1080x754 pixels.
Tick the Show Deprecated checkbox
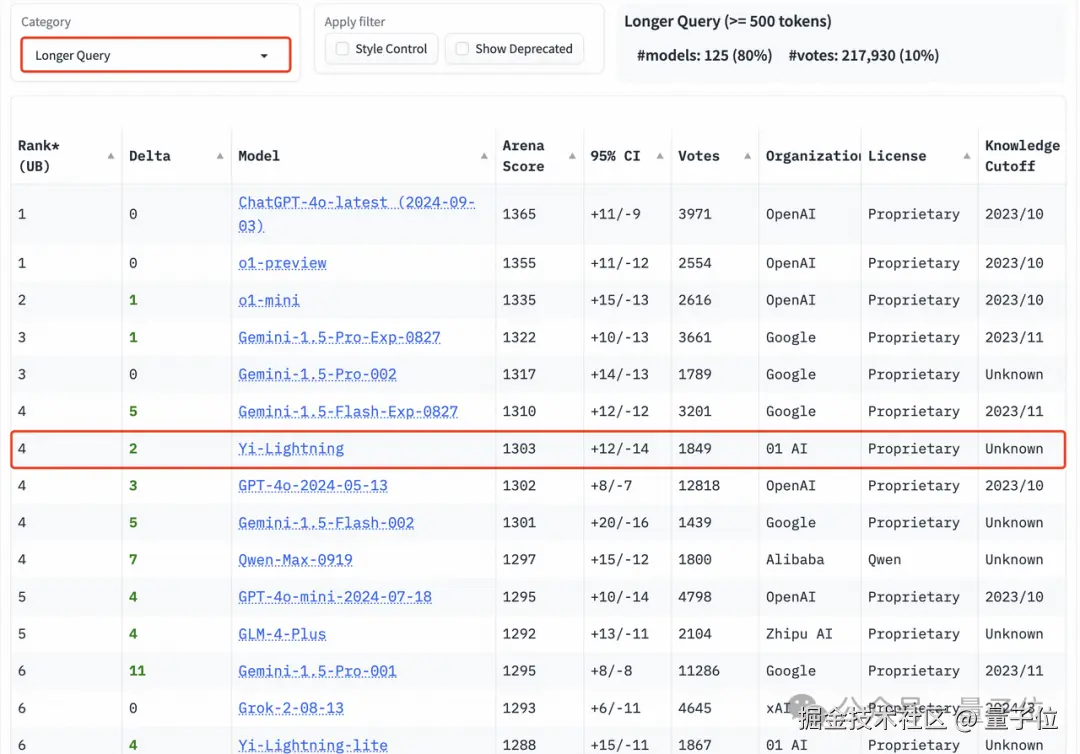[x=462, y=49]
